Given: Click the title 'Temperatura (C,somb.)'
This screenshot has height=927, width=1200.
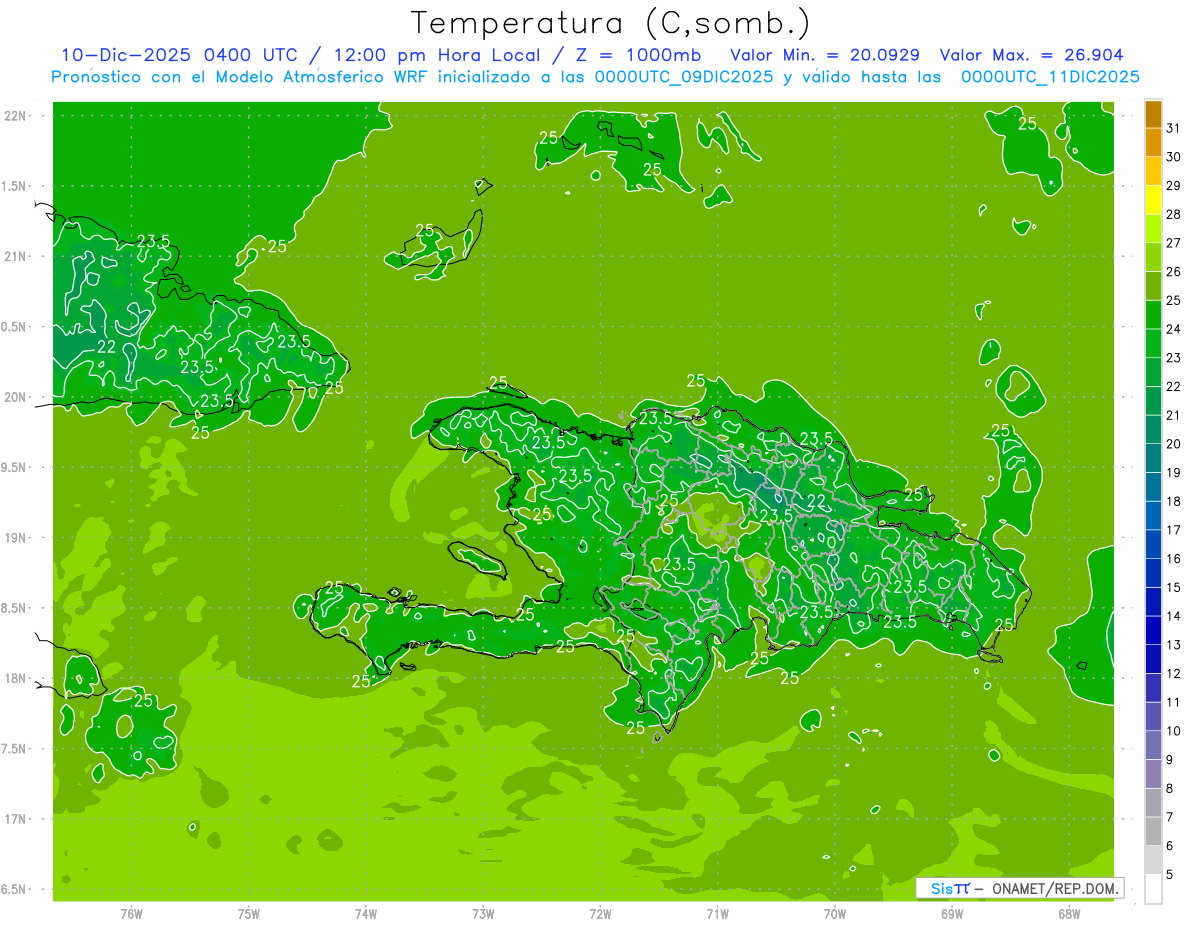Looking at the screenshot, I should (x=610, y=23).
